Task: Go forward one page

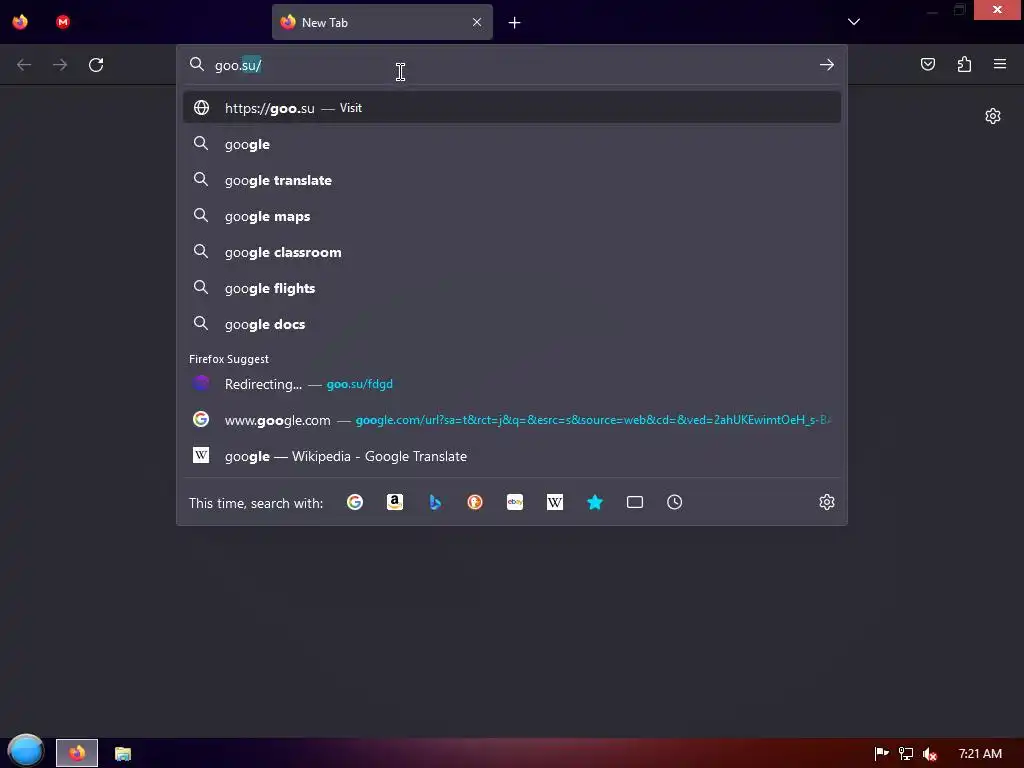Action: point(60,65)
